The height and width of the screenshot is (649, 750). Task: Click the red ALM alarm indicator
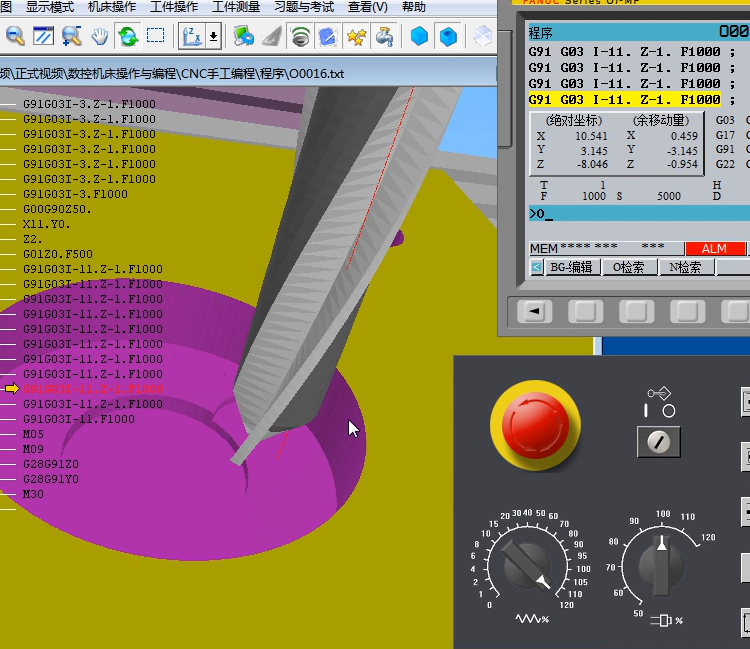coord(715,249)
